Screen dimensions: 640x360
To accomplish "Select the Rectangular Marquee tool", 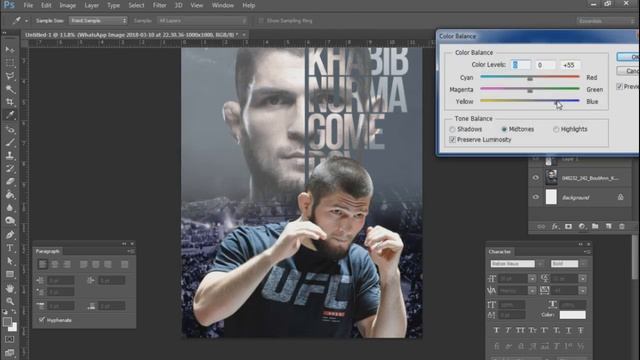I will pos(10,62).
